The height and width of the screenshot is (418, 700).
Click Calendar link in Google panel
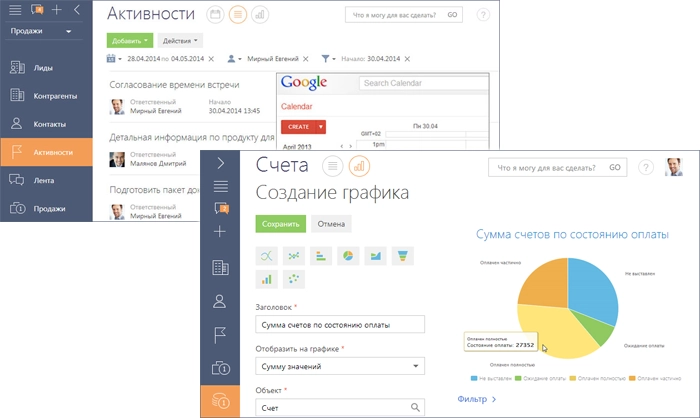[x=296, y=107]
